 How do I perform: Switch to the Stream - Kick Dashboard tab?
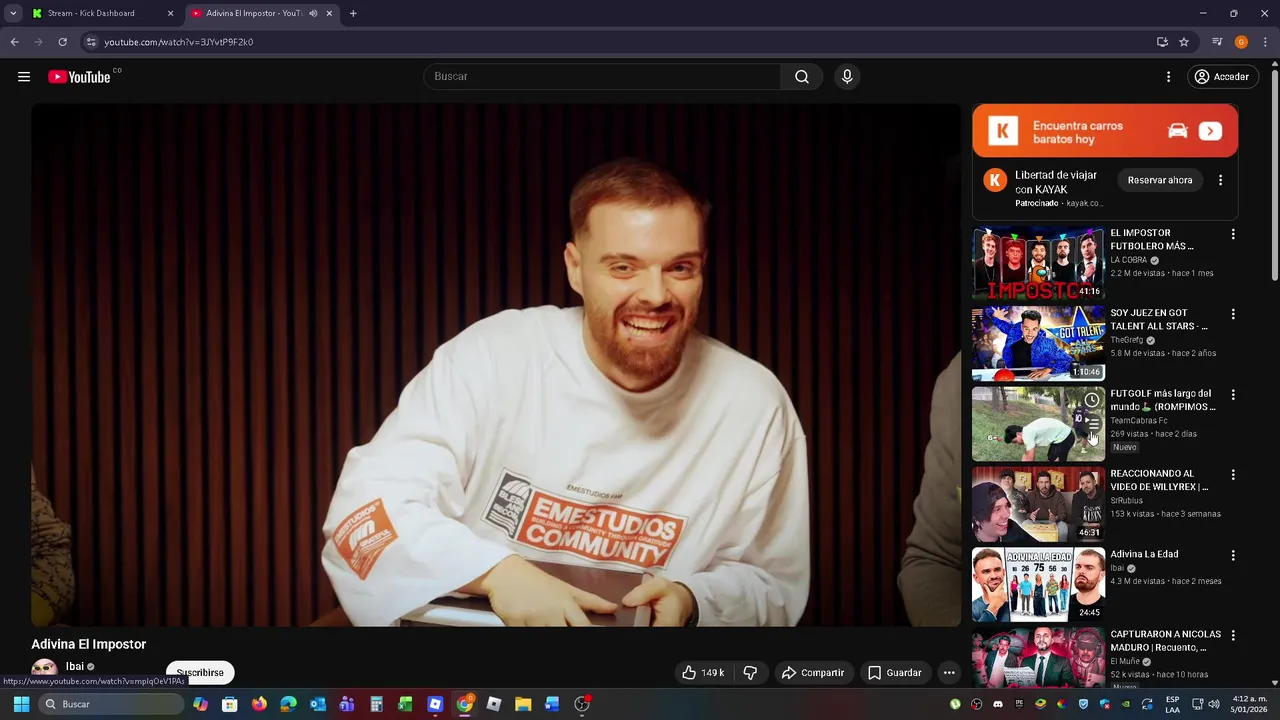[x=100, y=13]
